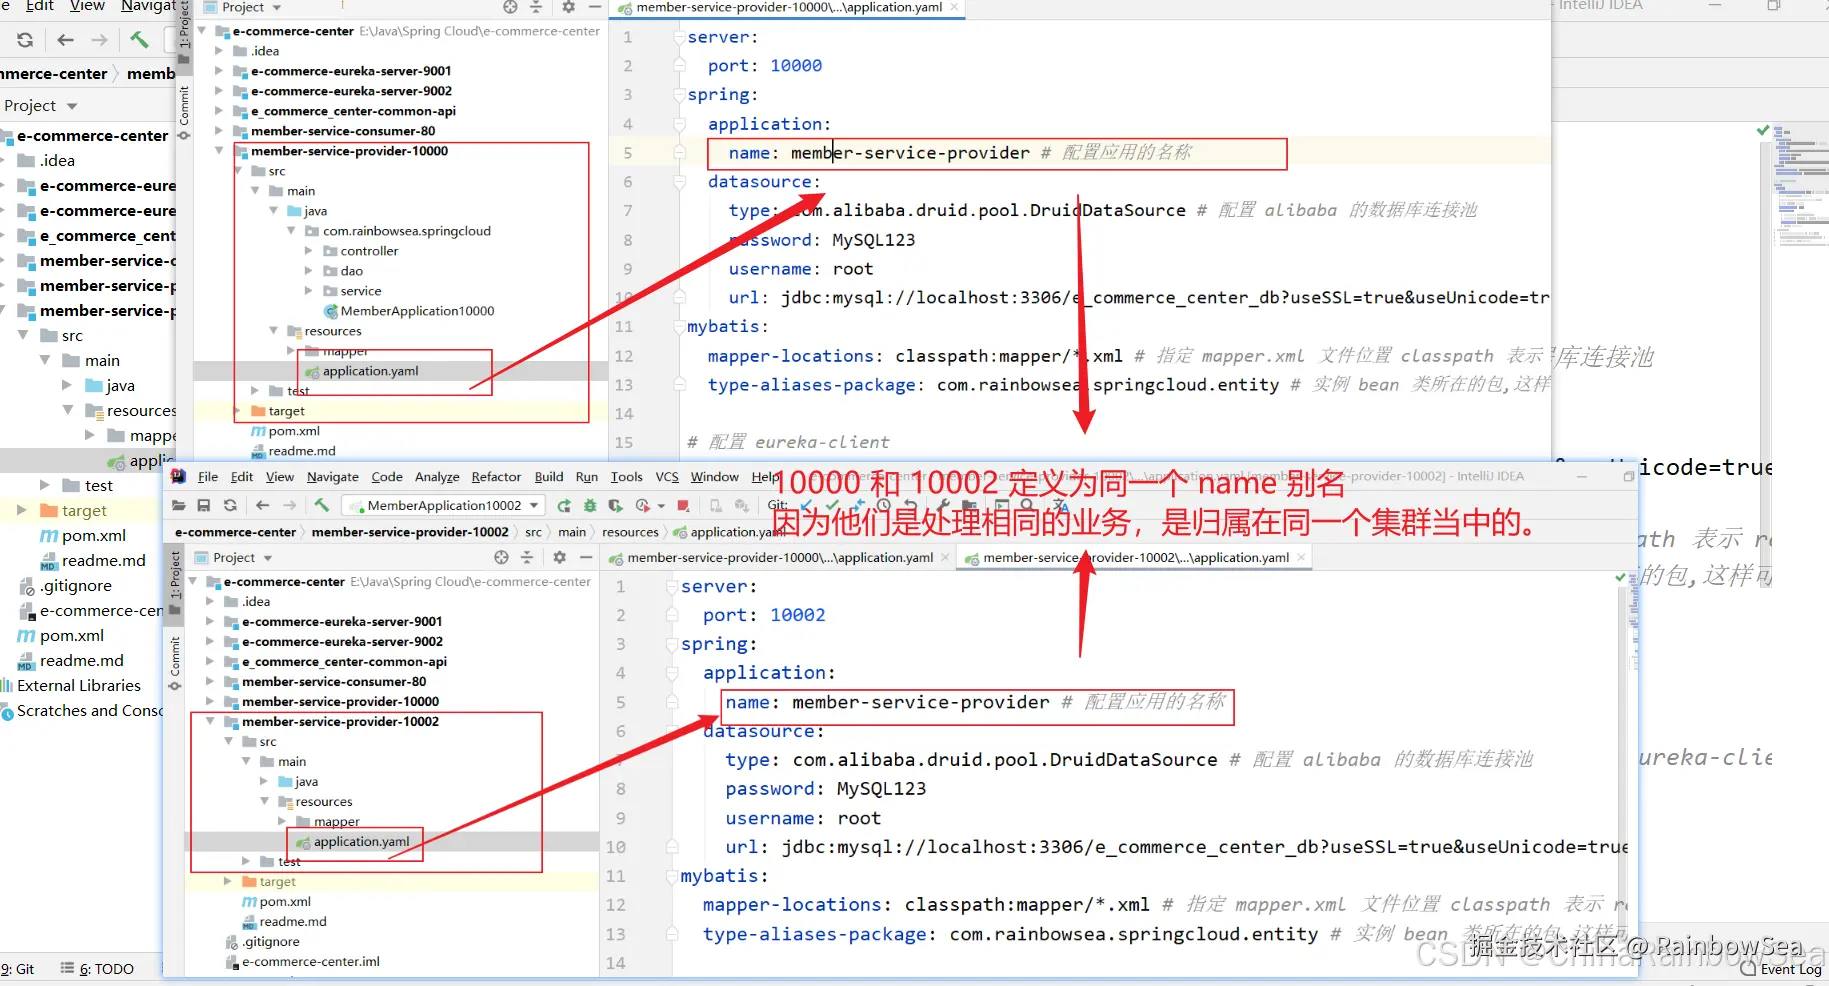Run with Coverage shield icon
Image resolution: width=1829 pixels, height=986 pixels.
(616, 505)
